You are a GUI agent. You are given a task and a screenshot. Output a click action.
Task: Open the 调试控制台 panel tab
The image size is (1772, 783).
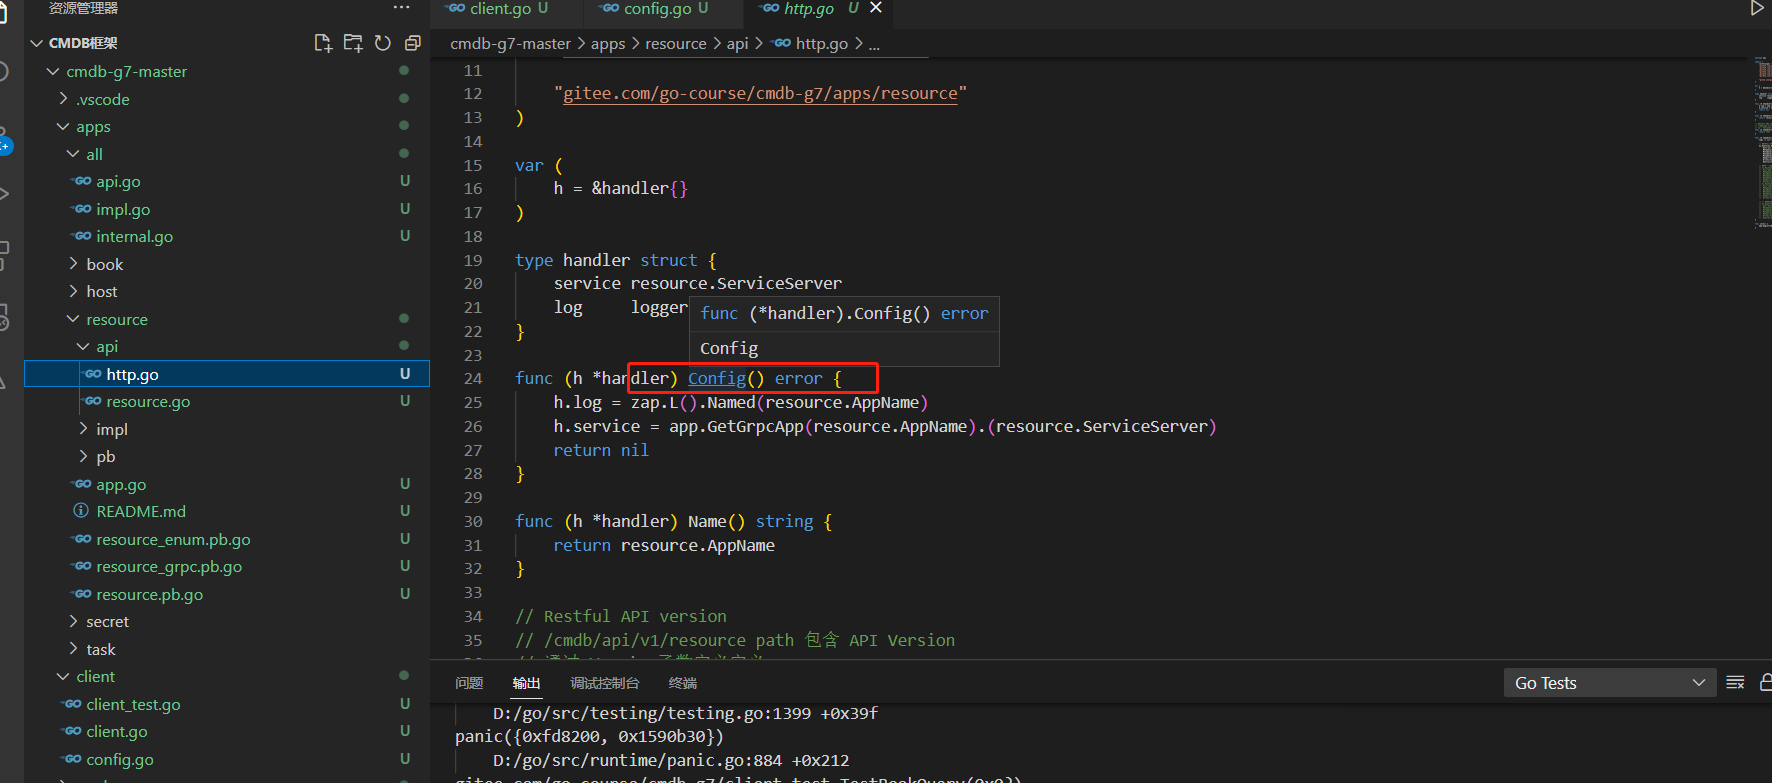click(x=604, y=683)
